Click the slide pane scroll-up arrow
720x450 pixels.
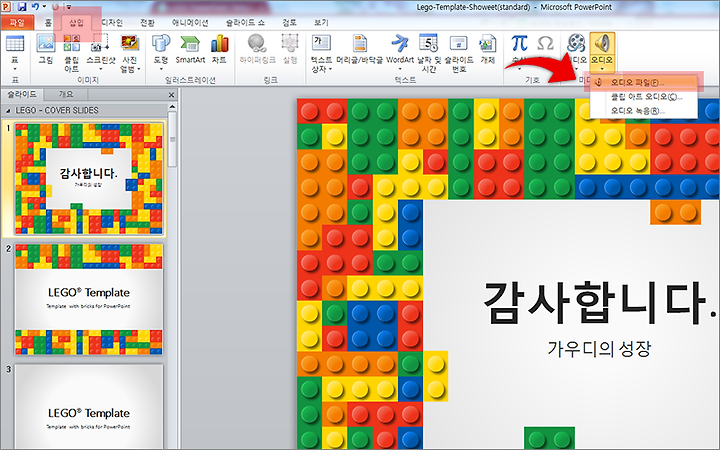pos(172,107)
